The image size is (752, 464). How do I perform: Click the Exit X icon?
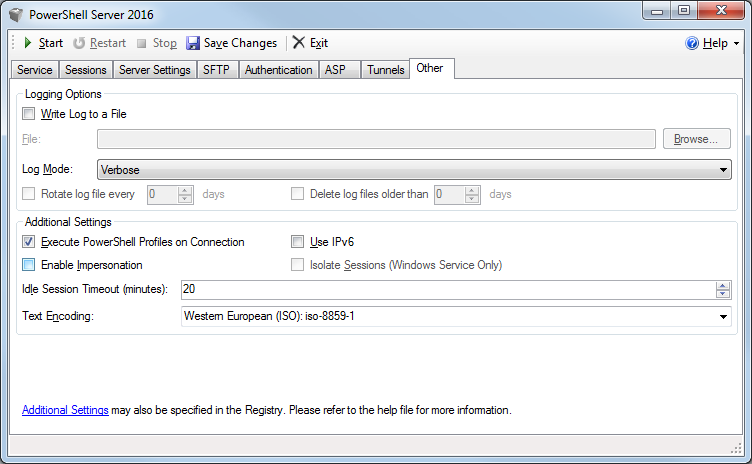pyautogui.click(x=299, y=42)
